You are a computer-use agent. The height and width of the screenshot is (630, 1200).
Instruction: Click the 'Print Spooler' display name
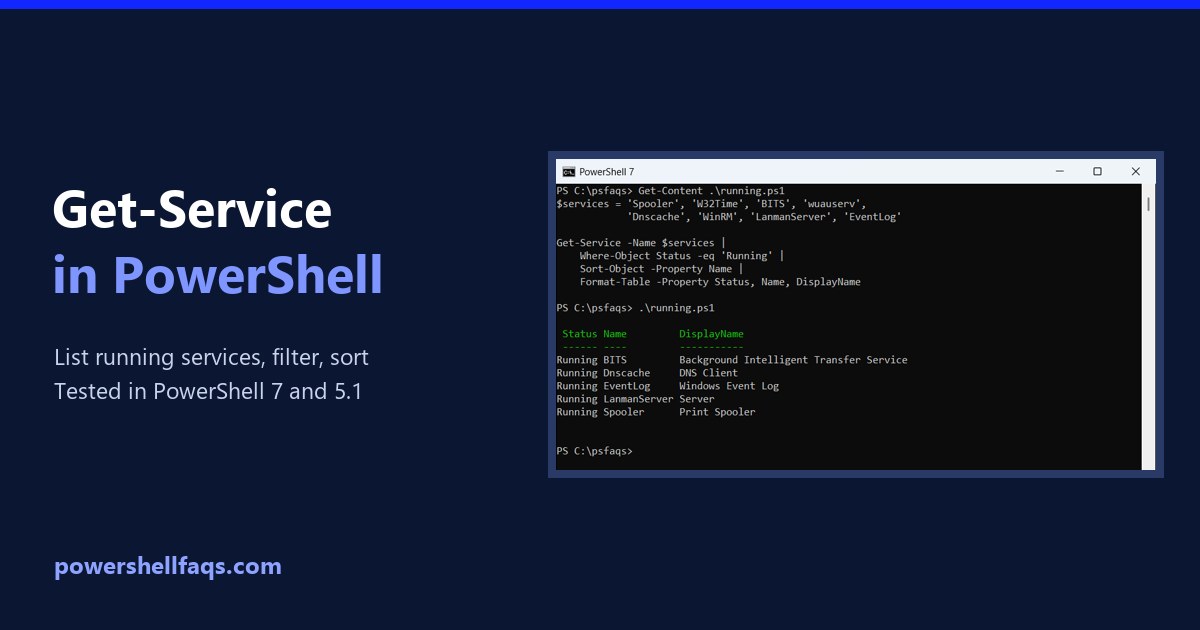point(717,412)
